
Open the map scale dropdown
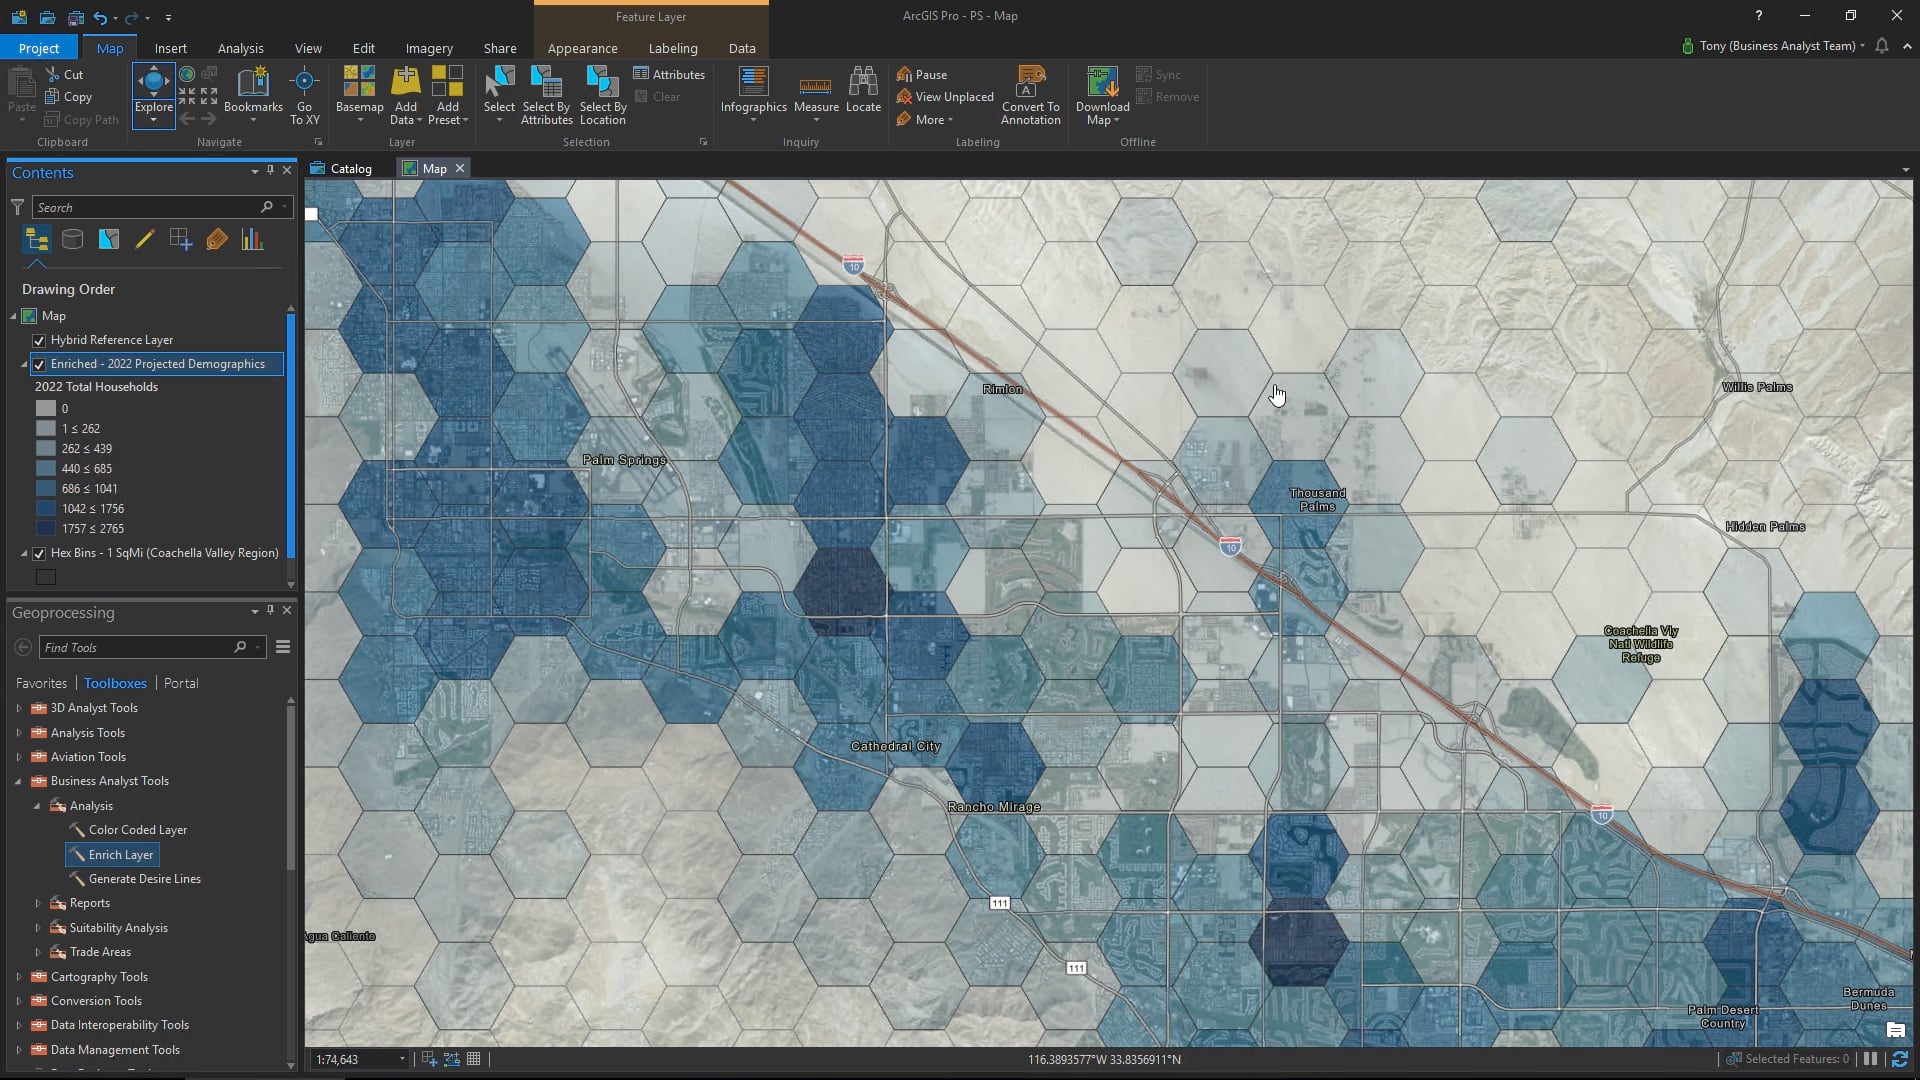pyautogui.click(x=402, y=1059)
